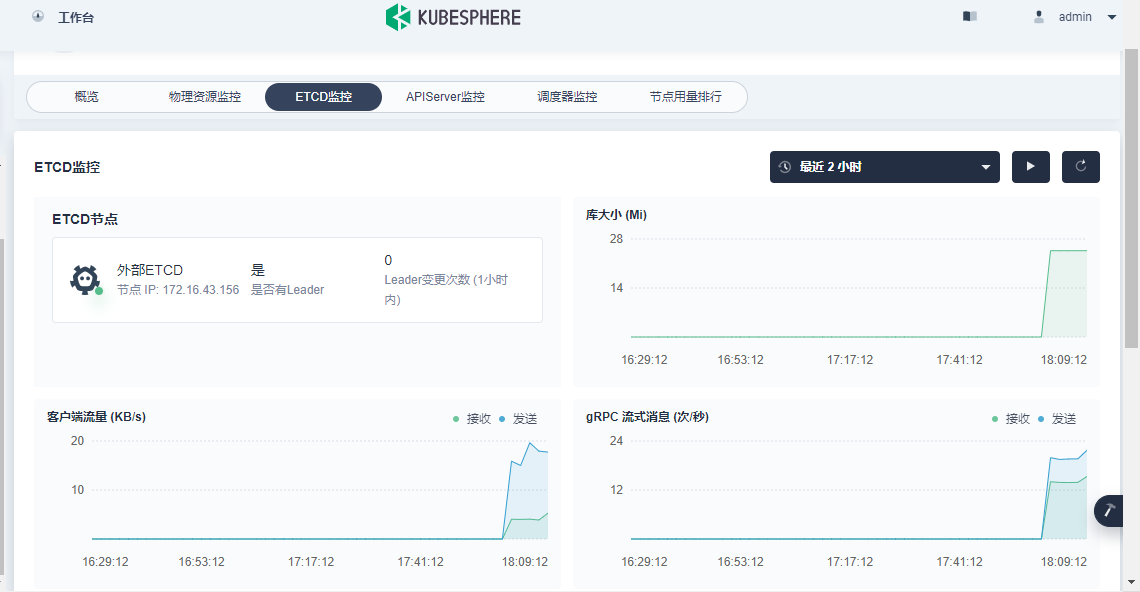Toggle 发送 legend in gRPC chart
This screenshot has width=1140, height=592.
[1058, 419]
